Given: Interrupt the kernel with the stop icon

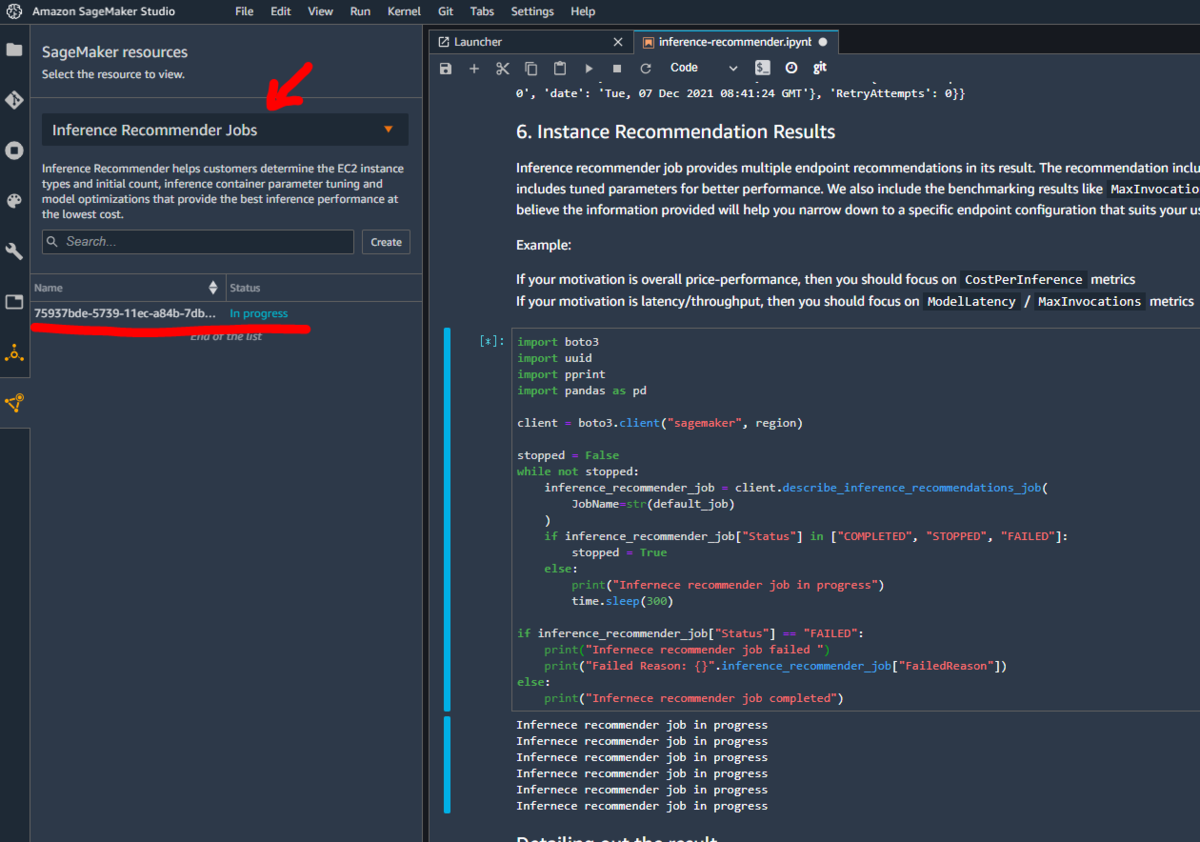Looking at the screenshot, I should (x=617, y=68).
